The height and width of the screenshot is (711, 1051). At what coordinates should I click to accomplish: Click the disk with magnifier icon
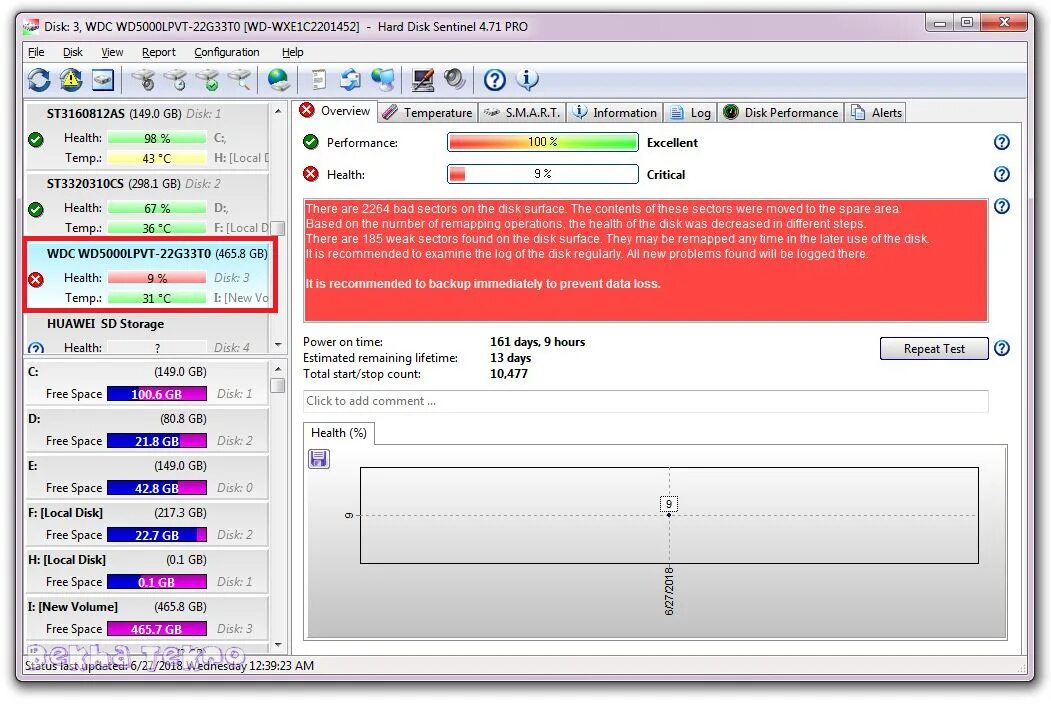tap(240, 80)
